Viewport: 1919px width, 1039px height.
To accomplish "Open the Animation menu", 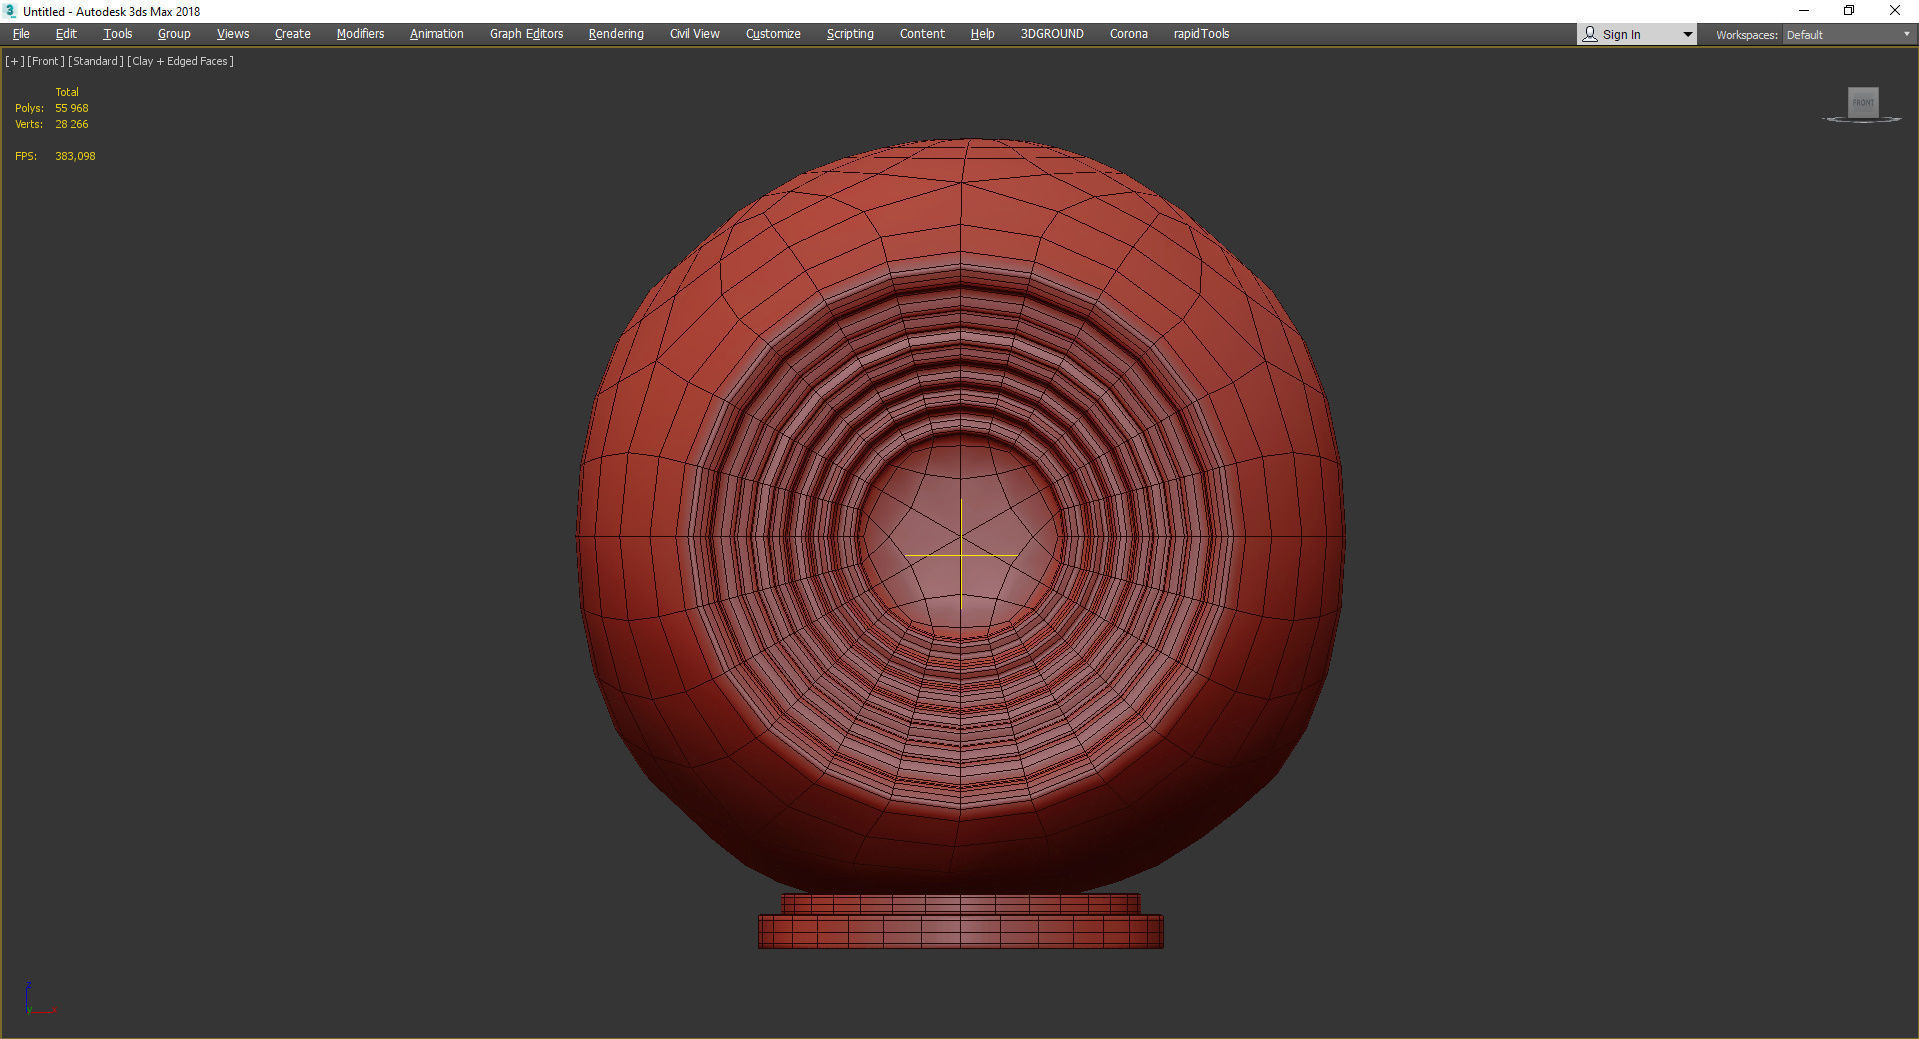I will 437,34.
